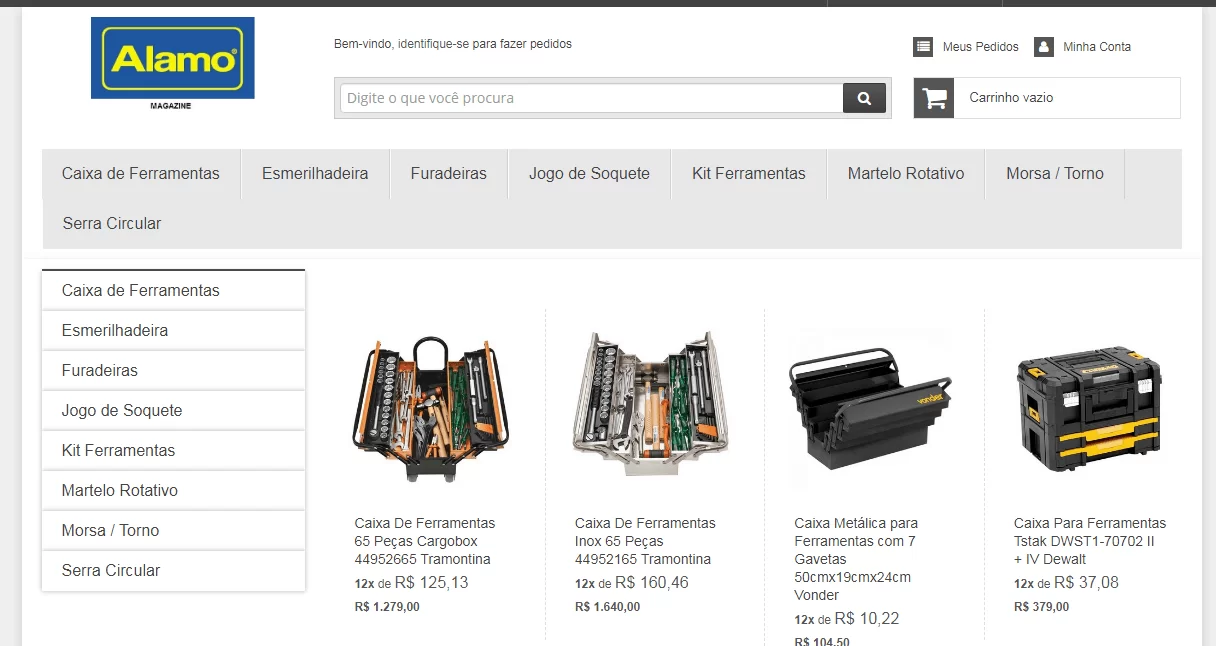Viewport: 1216px width, 646px height.
Task: Select Martelo Rotativo in top menu
Action: 906,174
